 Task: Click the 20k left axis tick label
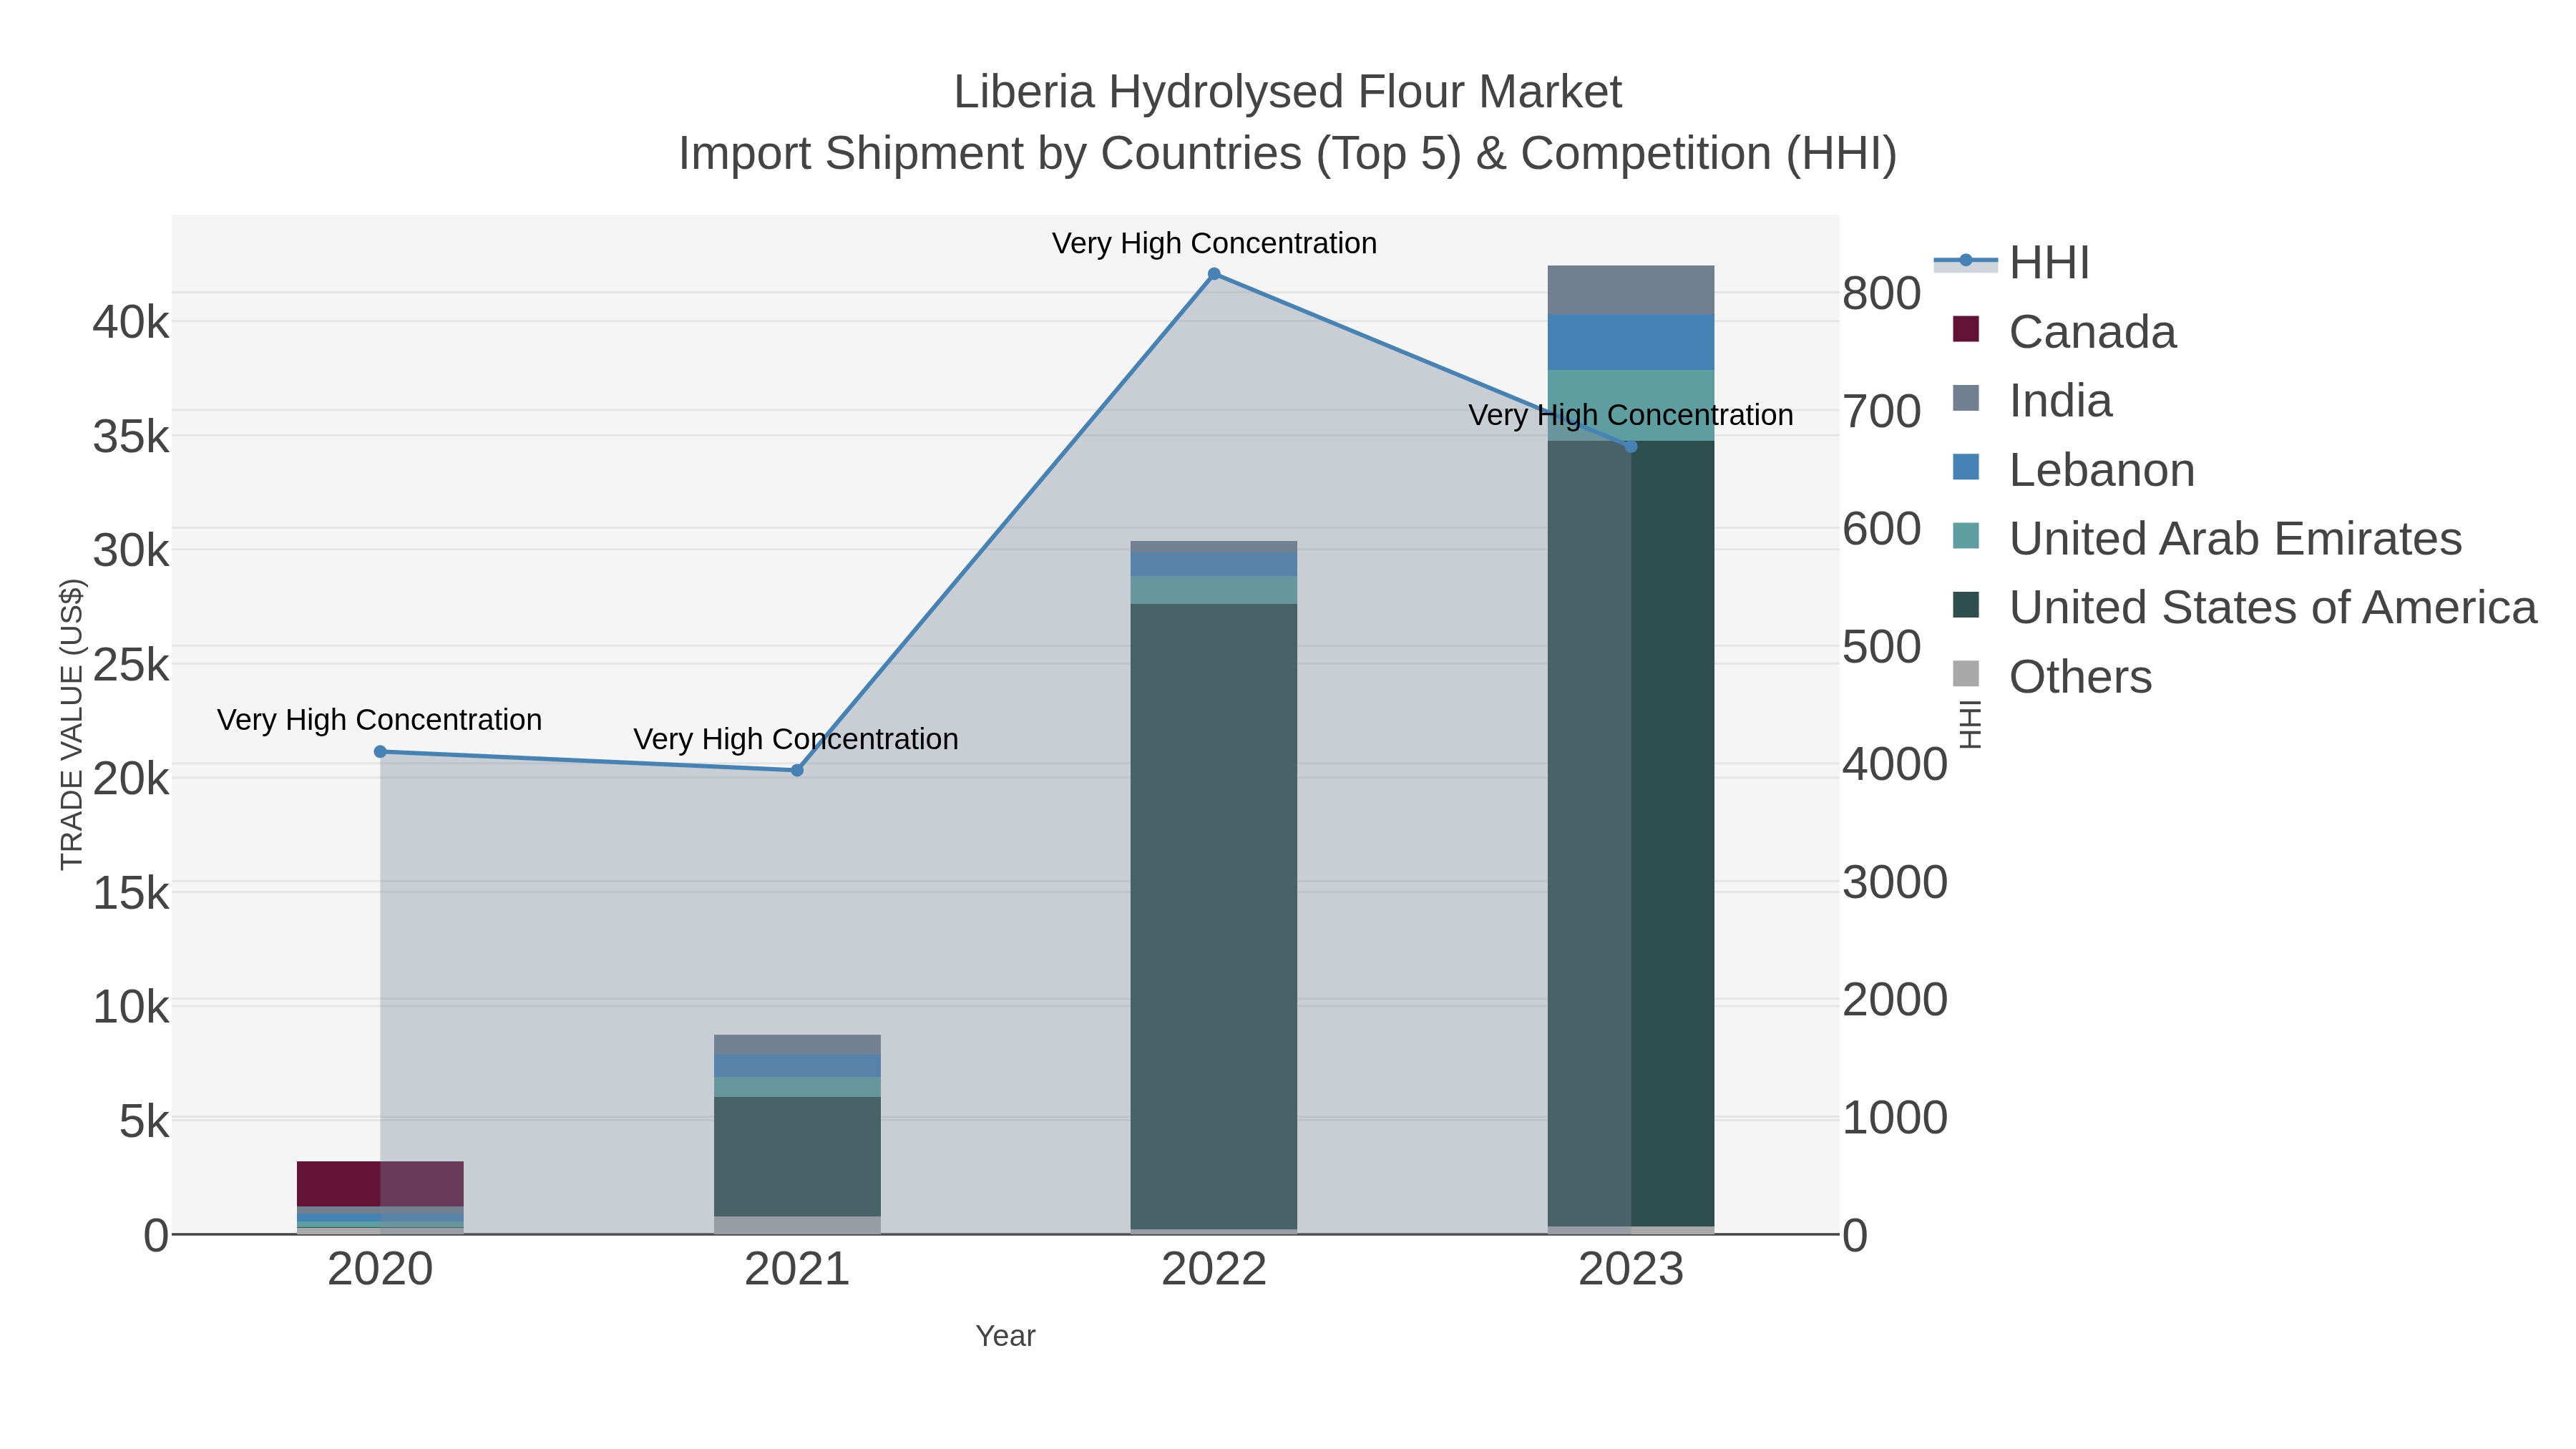[x=131, y=779]
